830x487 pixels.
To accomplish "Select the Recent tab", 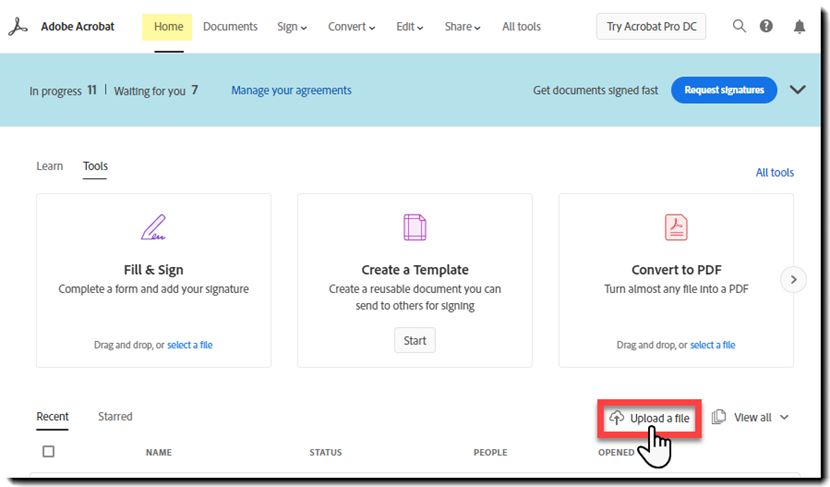I will (x=52, y=417).
